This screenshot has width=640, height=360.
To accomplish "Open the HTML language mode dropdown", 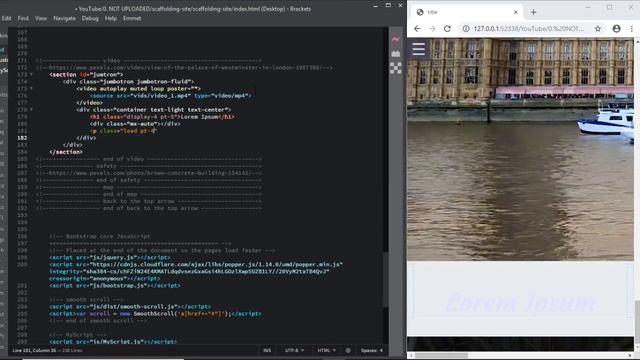I will click(327, 350).
